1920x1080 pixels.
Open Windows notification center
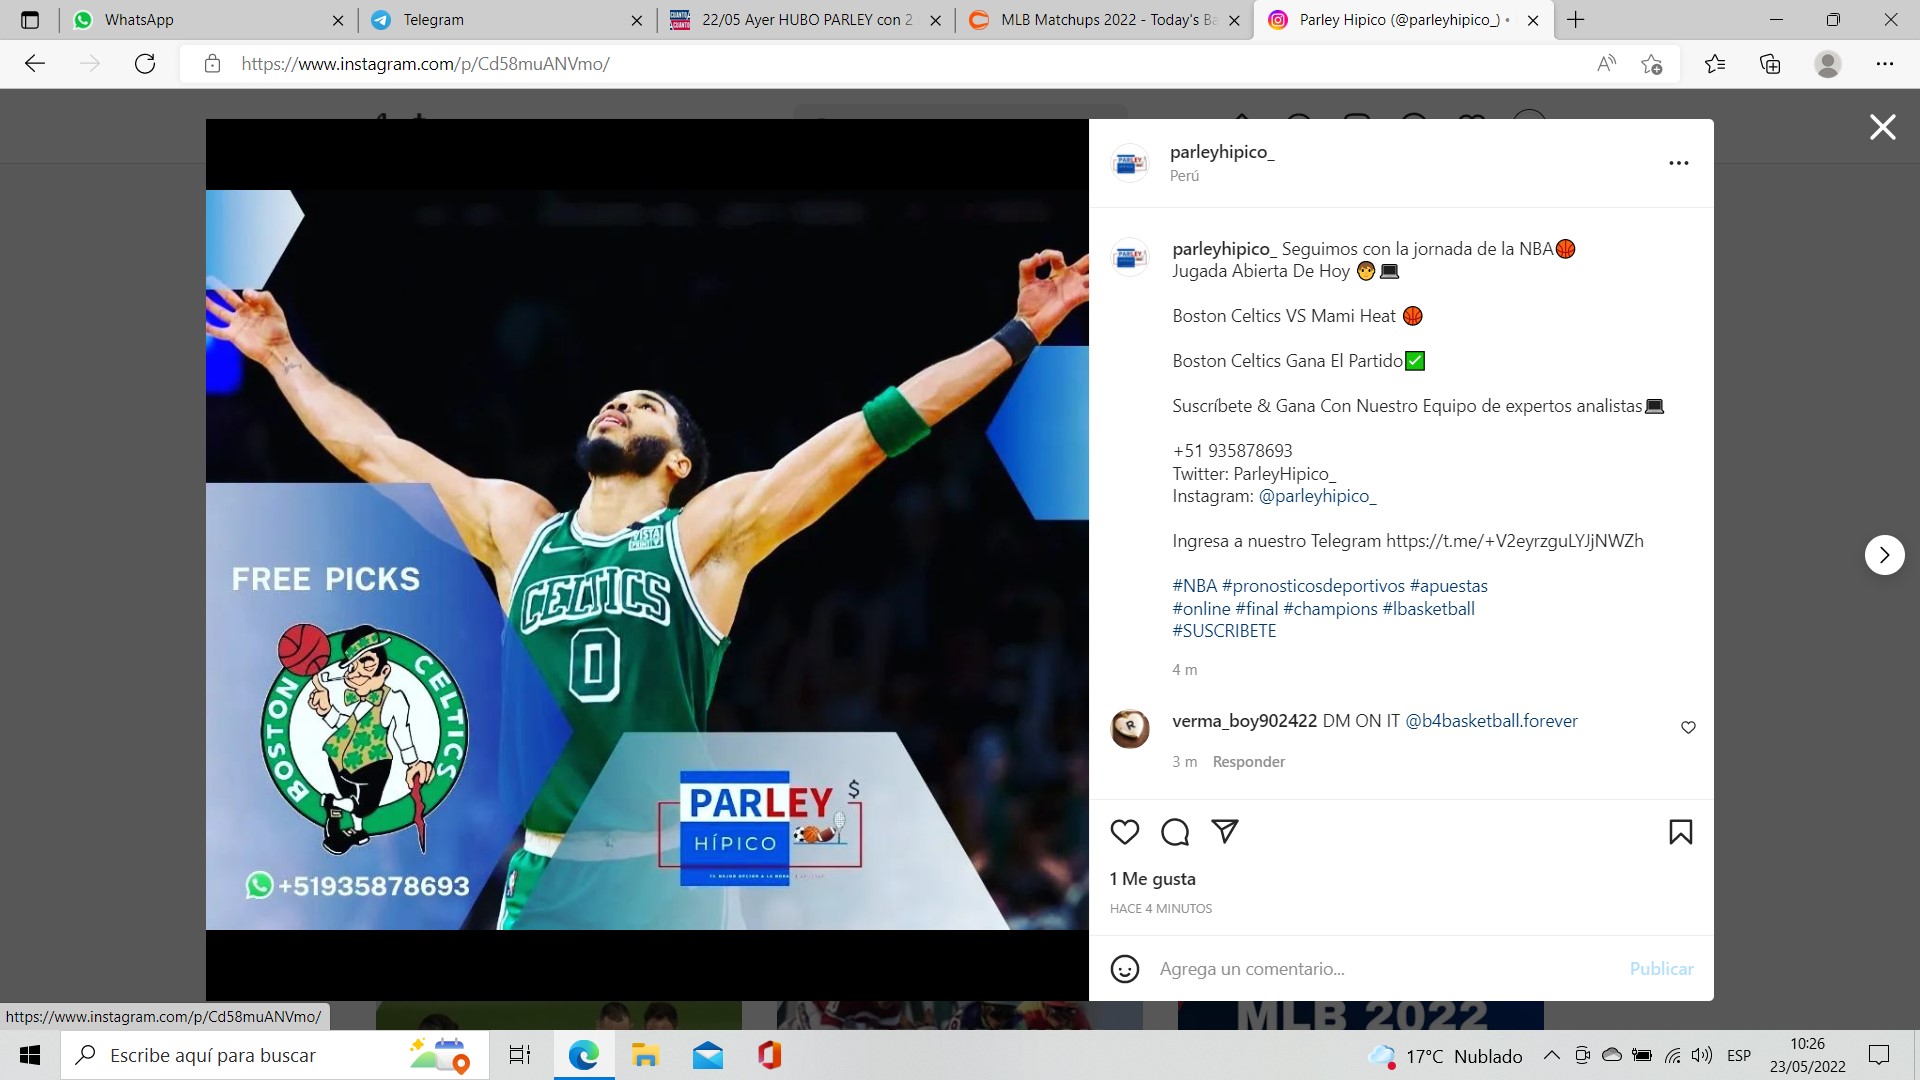(x=1879, y=1055)
